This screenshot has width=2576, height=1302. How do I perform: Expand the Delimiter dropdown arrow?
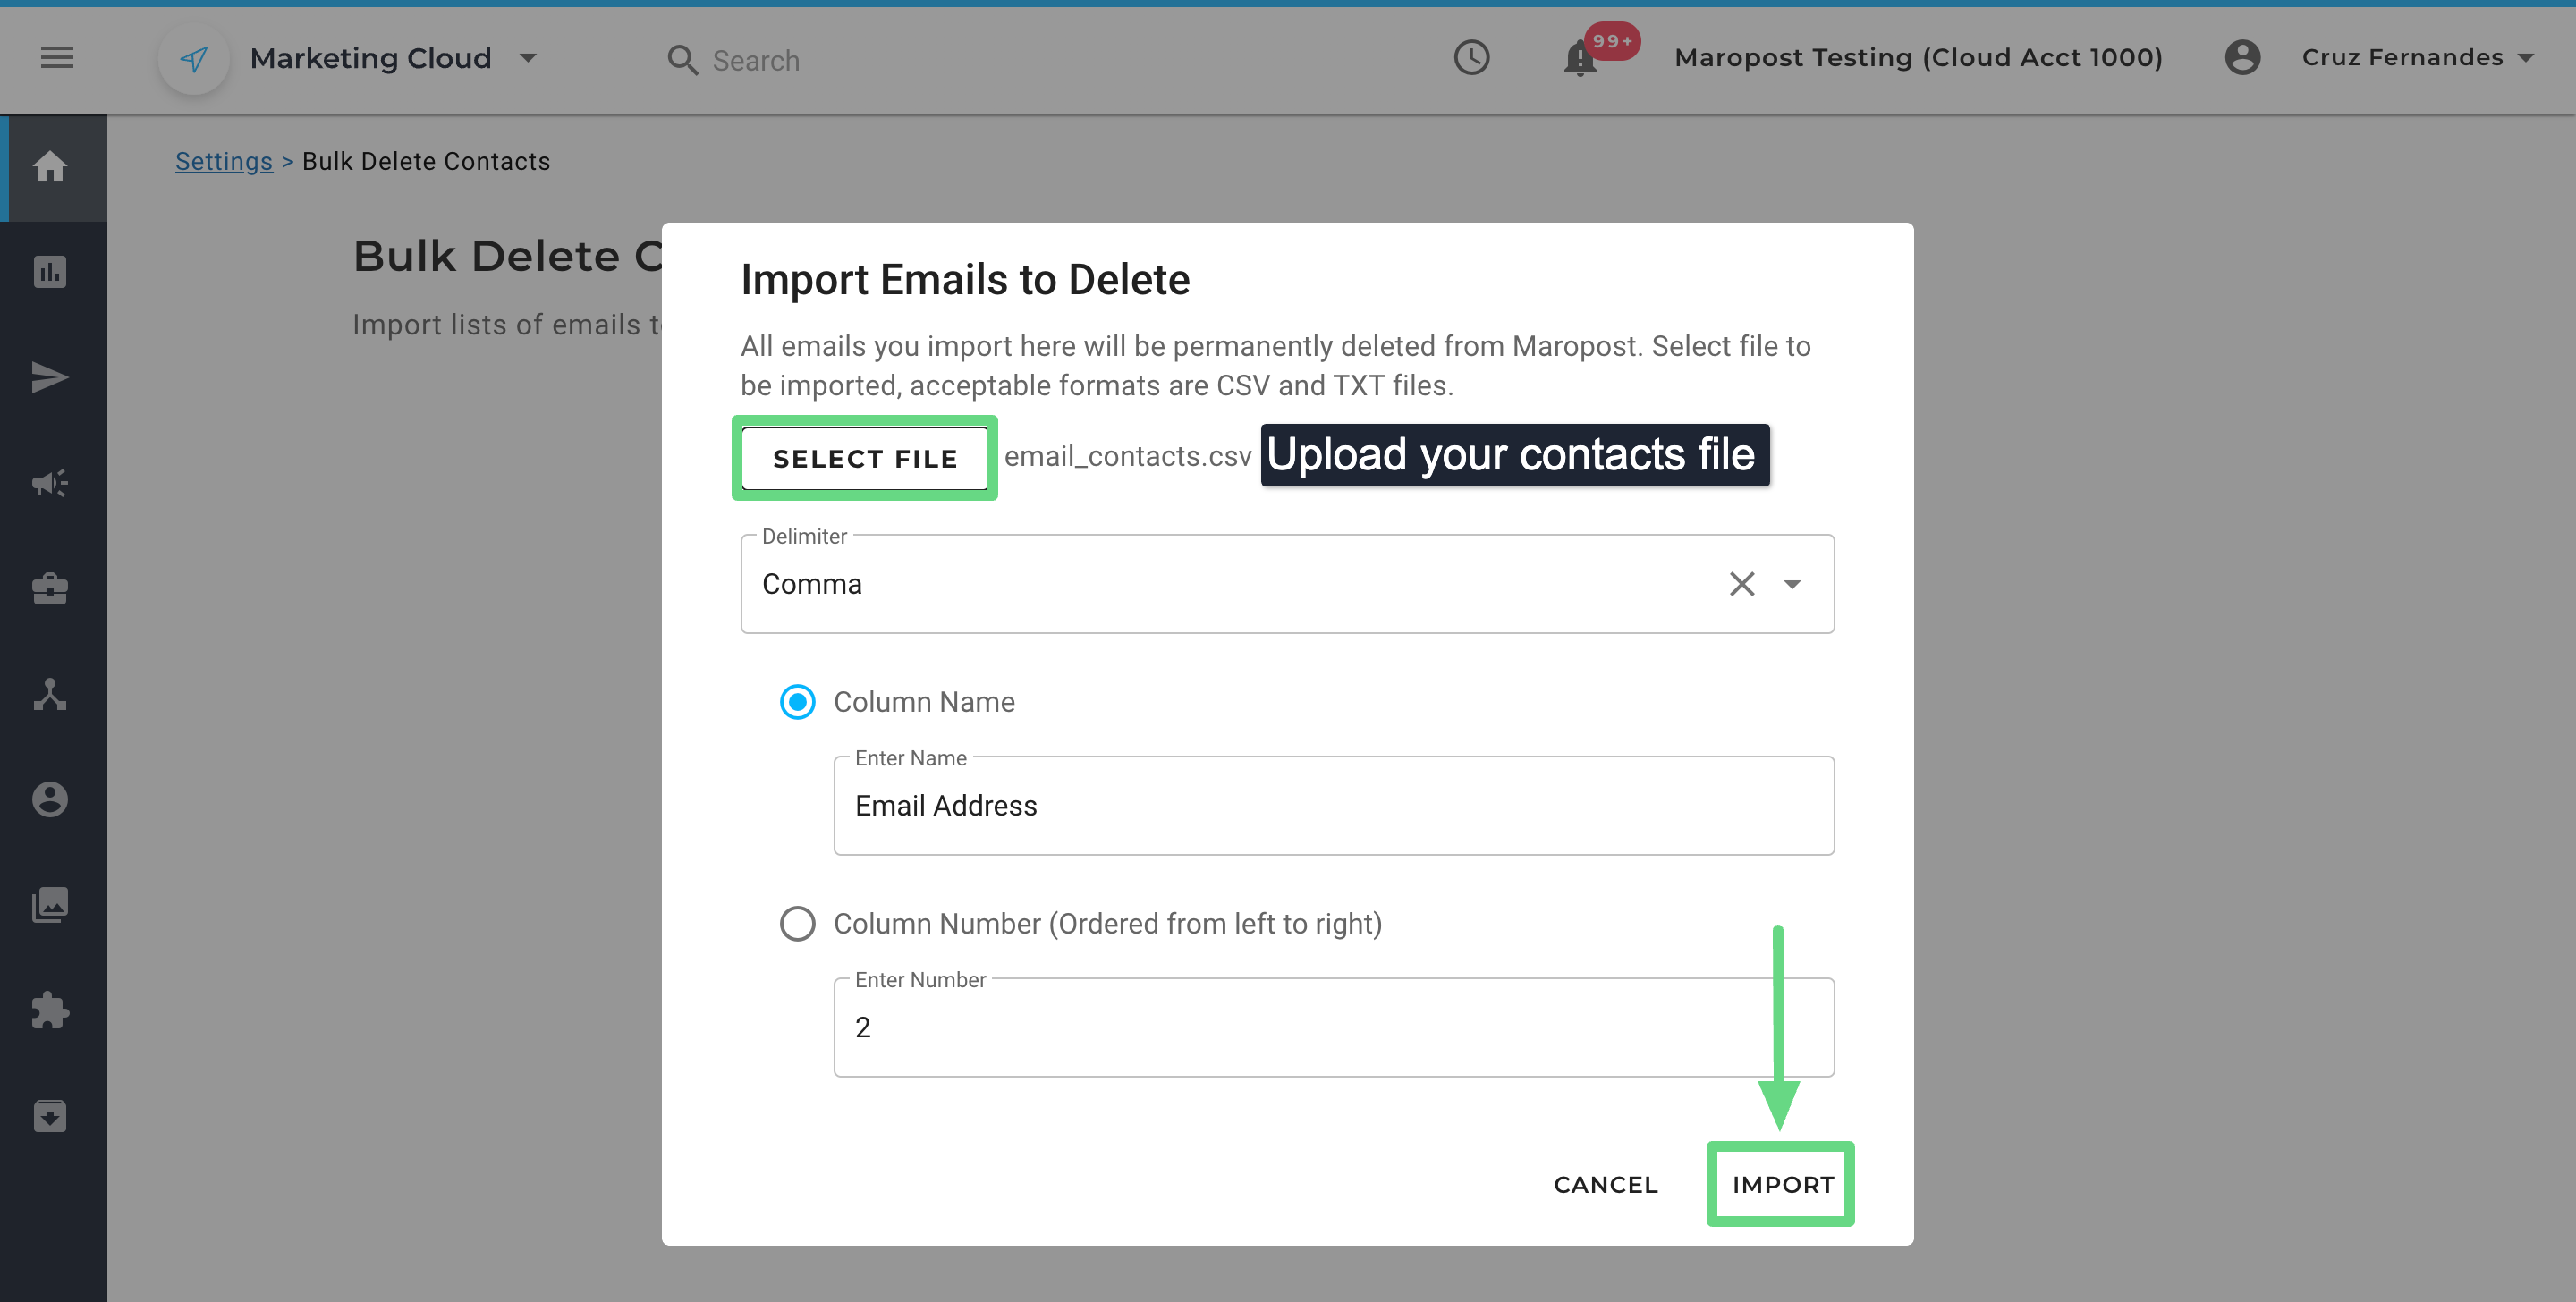tap(1792, 584)
